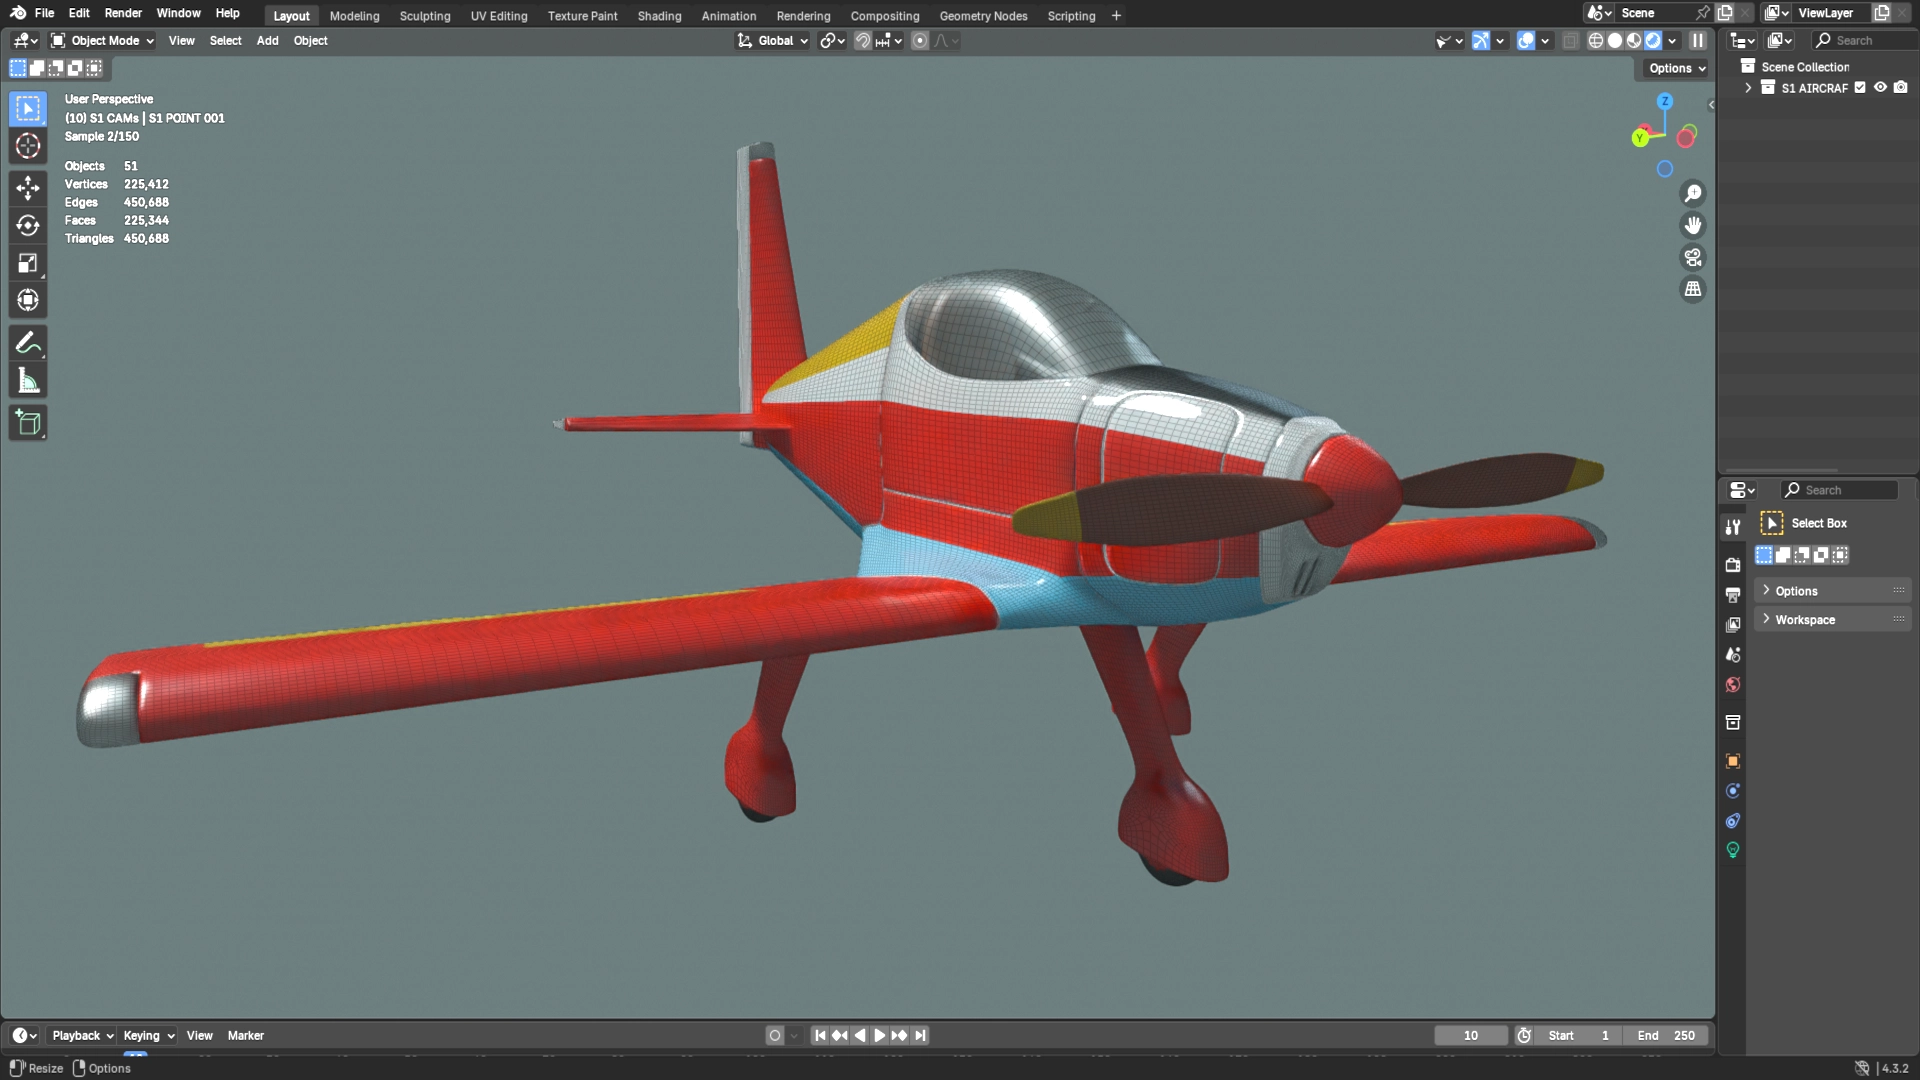Viewport: 1920px width, 1080px height.
Task: Uncheck S1 AIRCRAF exclude checkbox
Action: pyautogui.click(x=1860, y=88)
